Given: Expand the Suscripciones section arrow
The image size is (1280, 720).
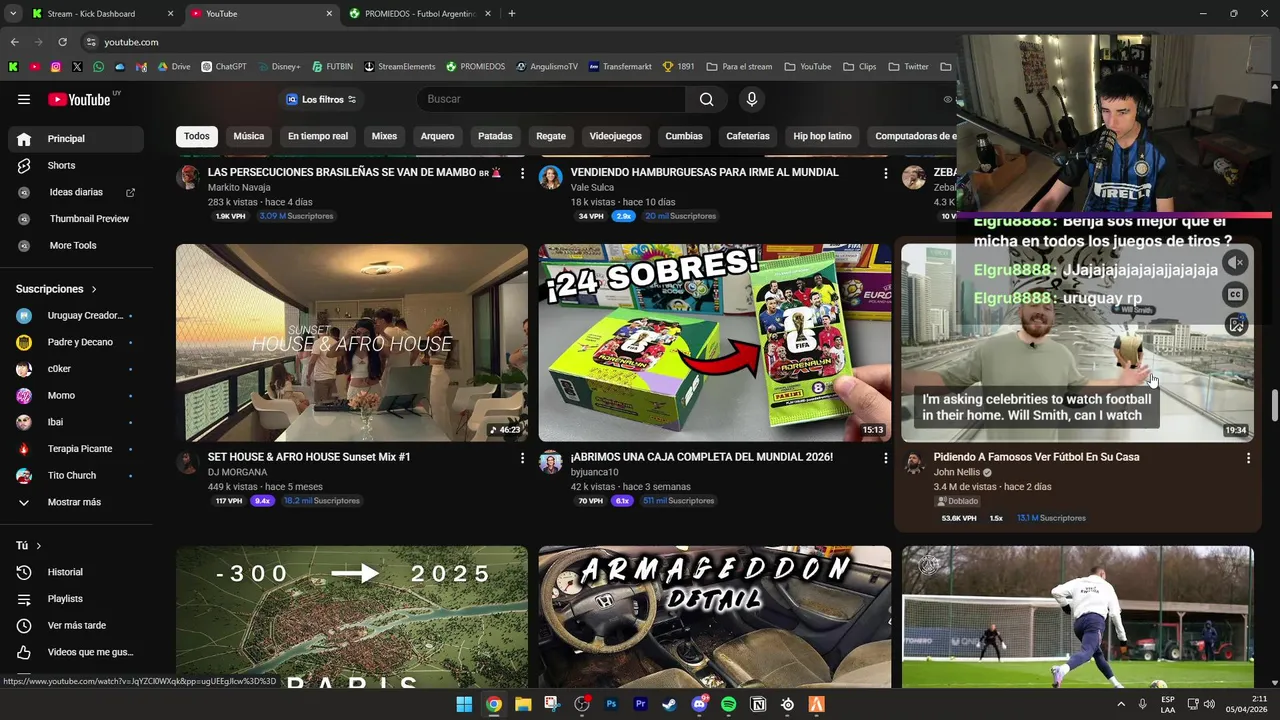Looking at the screenshot, I should [x=94, y=289].
